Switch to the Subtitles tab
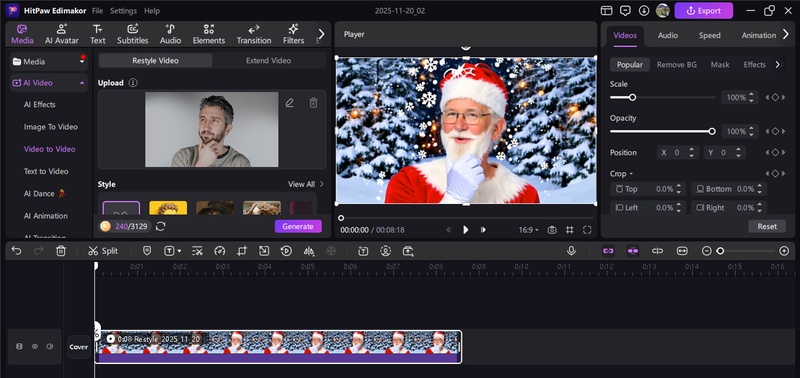This screenshot has height=378, width=800. (x=133, y=35)
